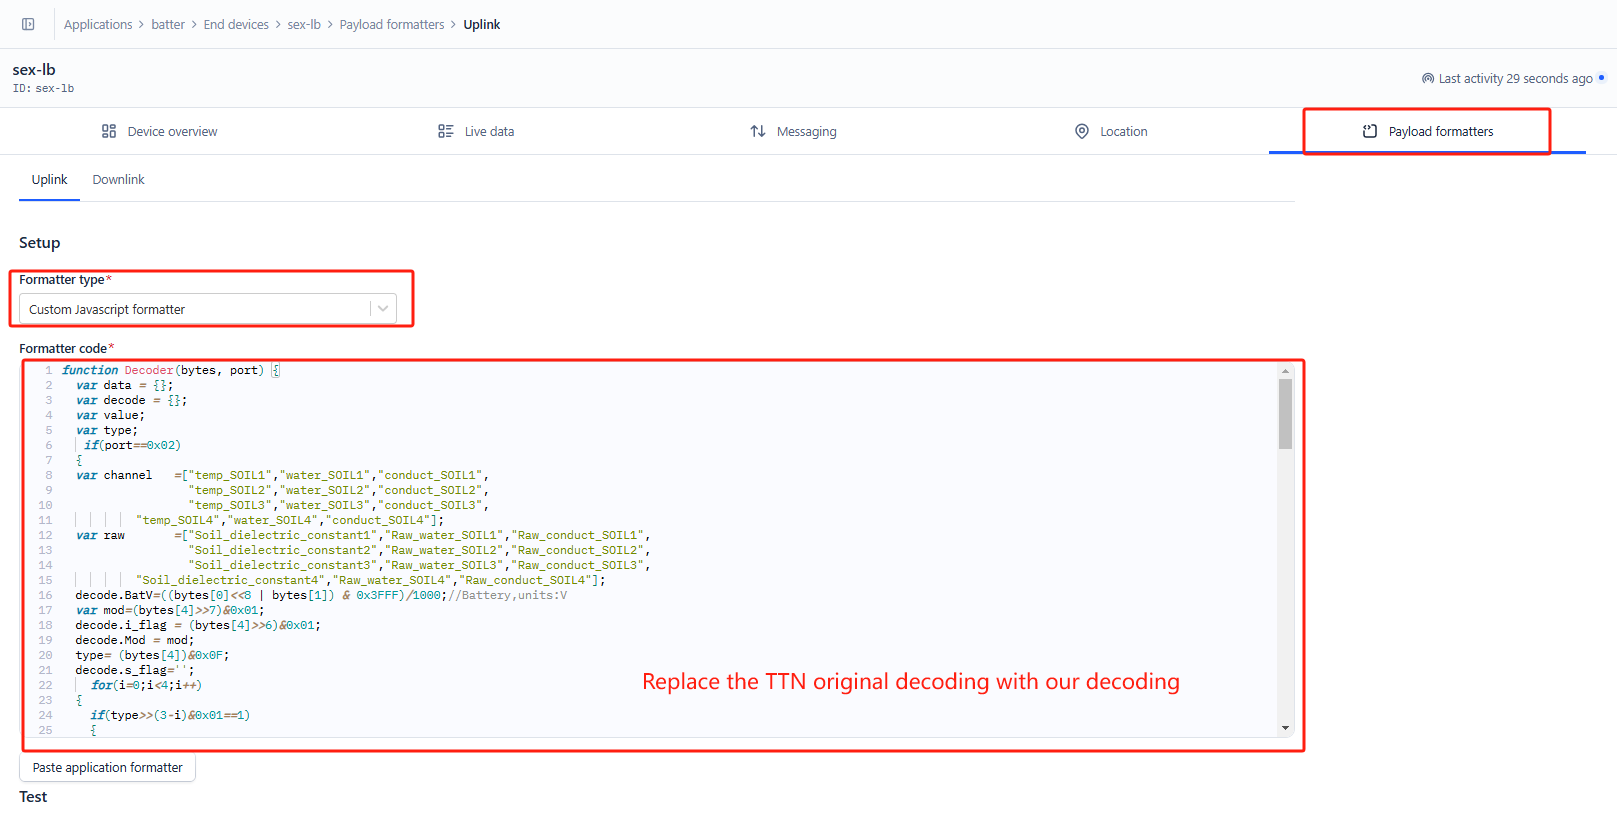The image size is (1617, 820).
Task: Click the Test section heading
Action: 33,797
